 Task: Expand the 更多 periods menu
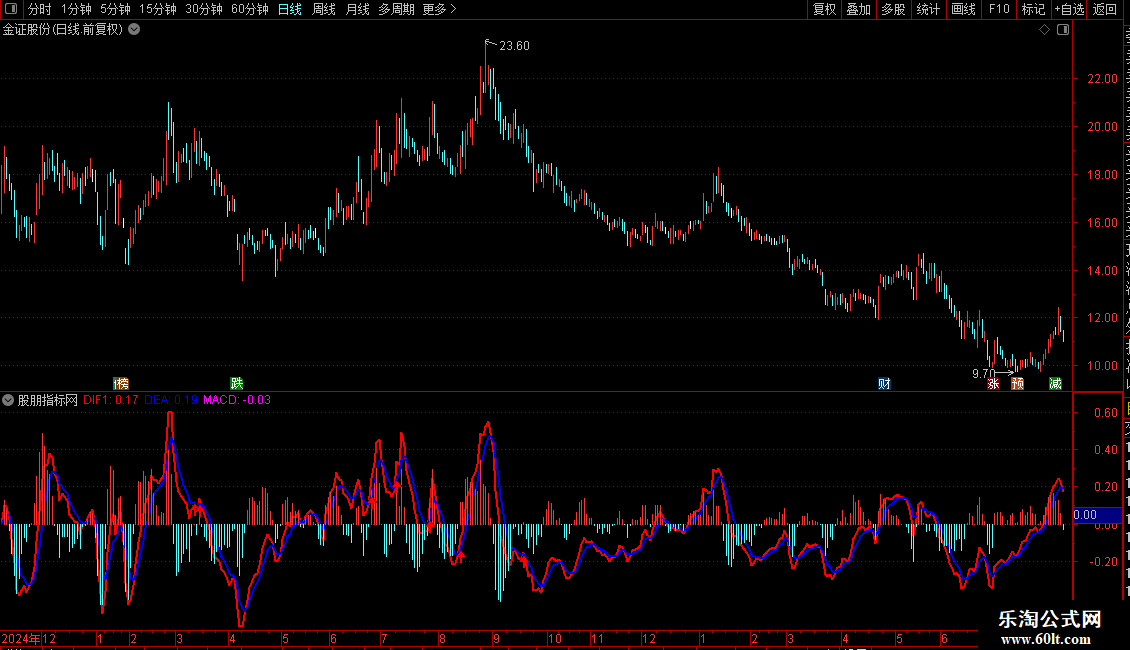tap(440, 9)
